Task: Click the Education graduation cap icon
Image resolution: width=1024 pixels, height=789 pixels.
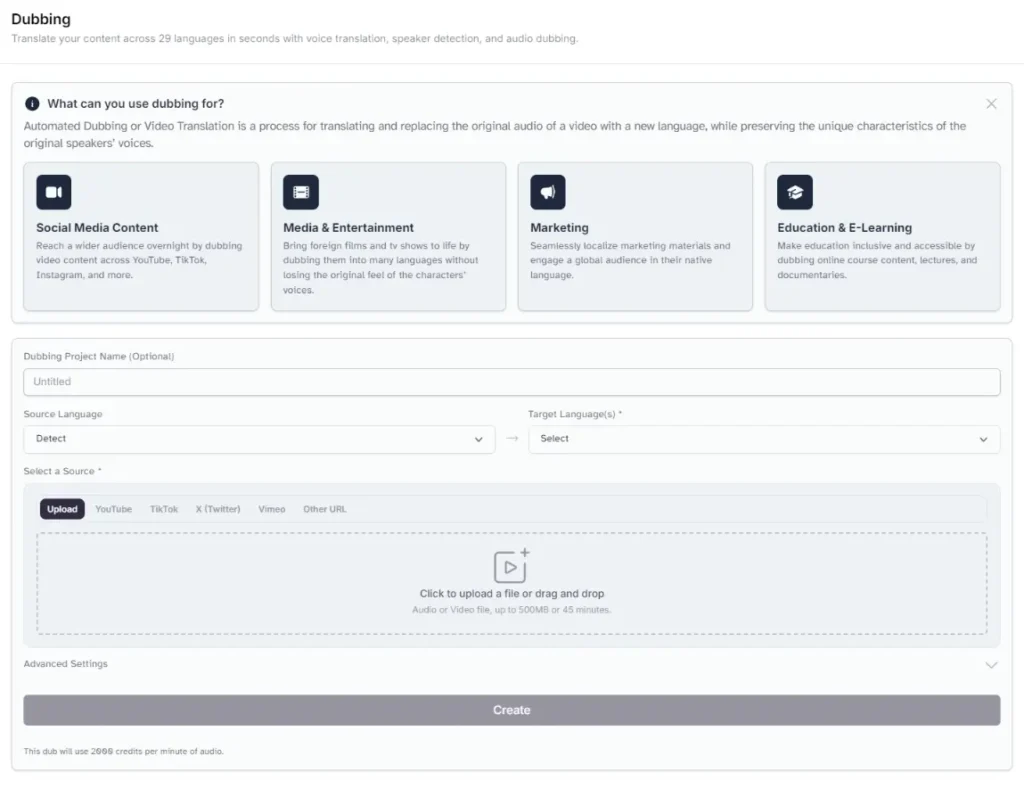Action: pos(795,192)
